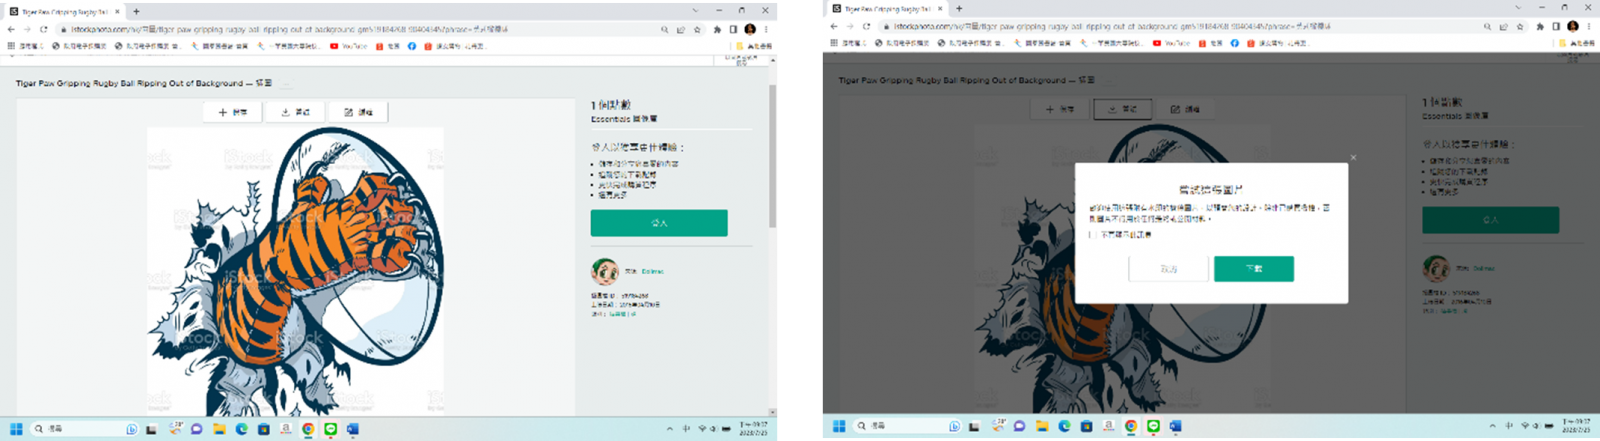The image size is (1600, 441).
Task: Open the Extensions puzzle icon in the left browser
Action: 717,29
